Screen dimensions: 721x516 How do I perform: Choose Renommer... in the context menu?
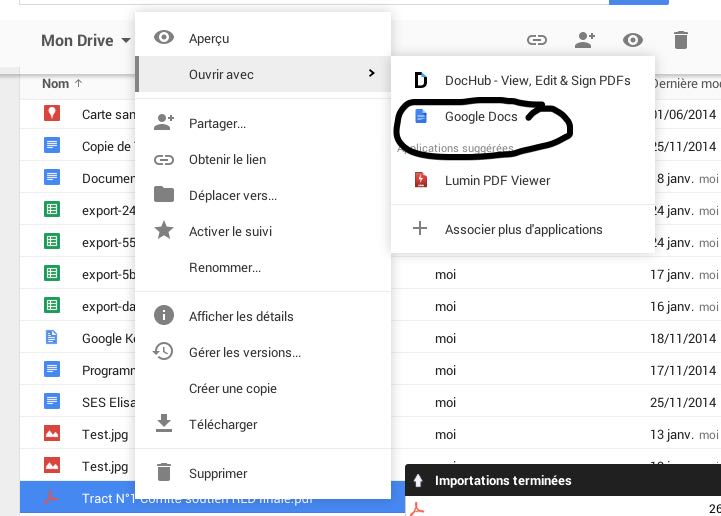point(263,267)
